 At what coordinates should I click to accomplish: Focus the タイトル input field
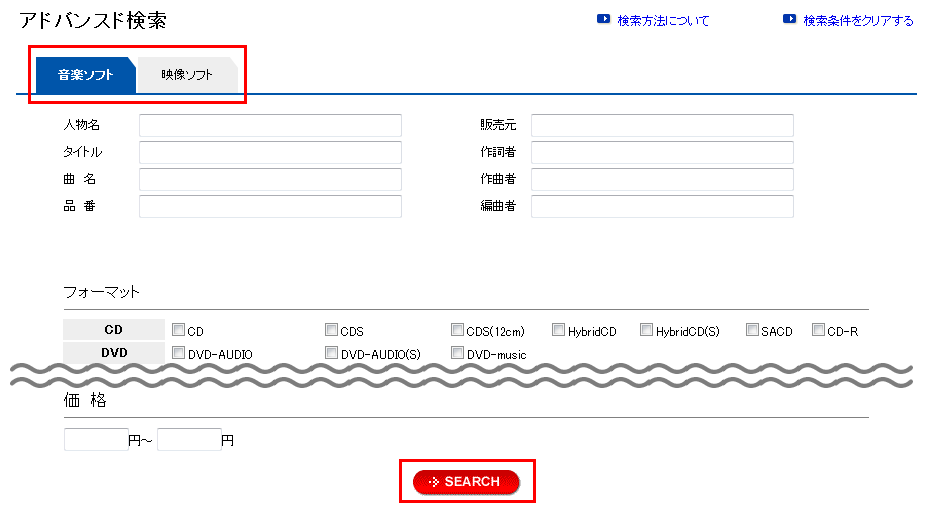click(270, 152)
